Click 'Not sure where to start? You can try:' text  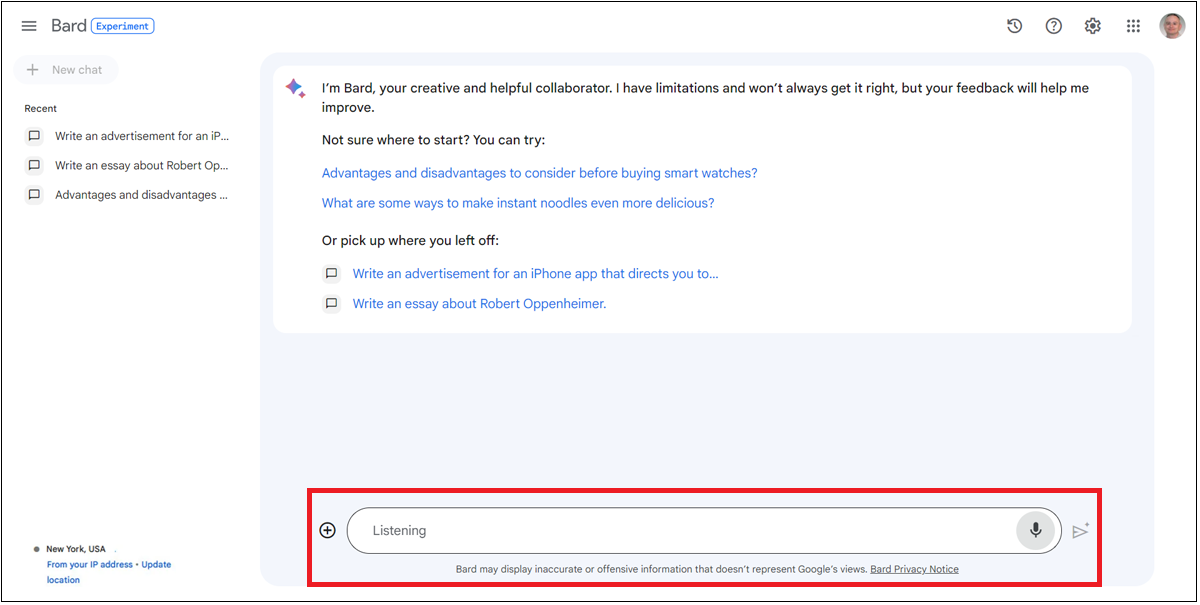[x=433, y=140]
